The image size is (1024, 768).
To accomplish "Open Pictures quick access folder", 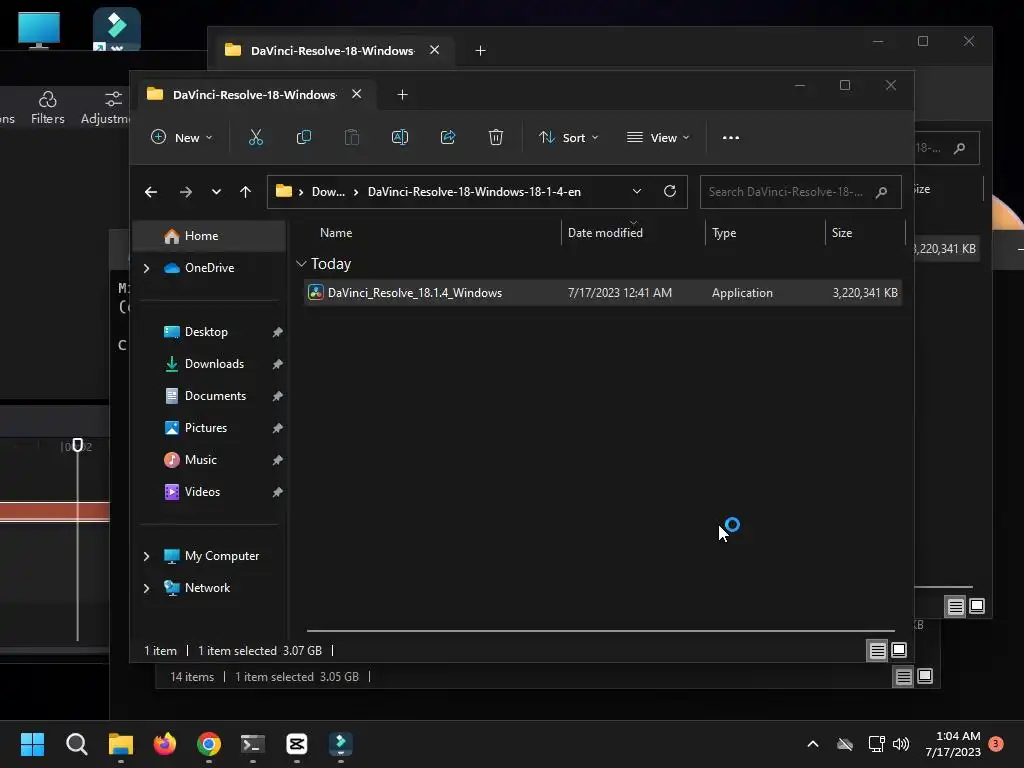I will [206, 428].
